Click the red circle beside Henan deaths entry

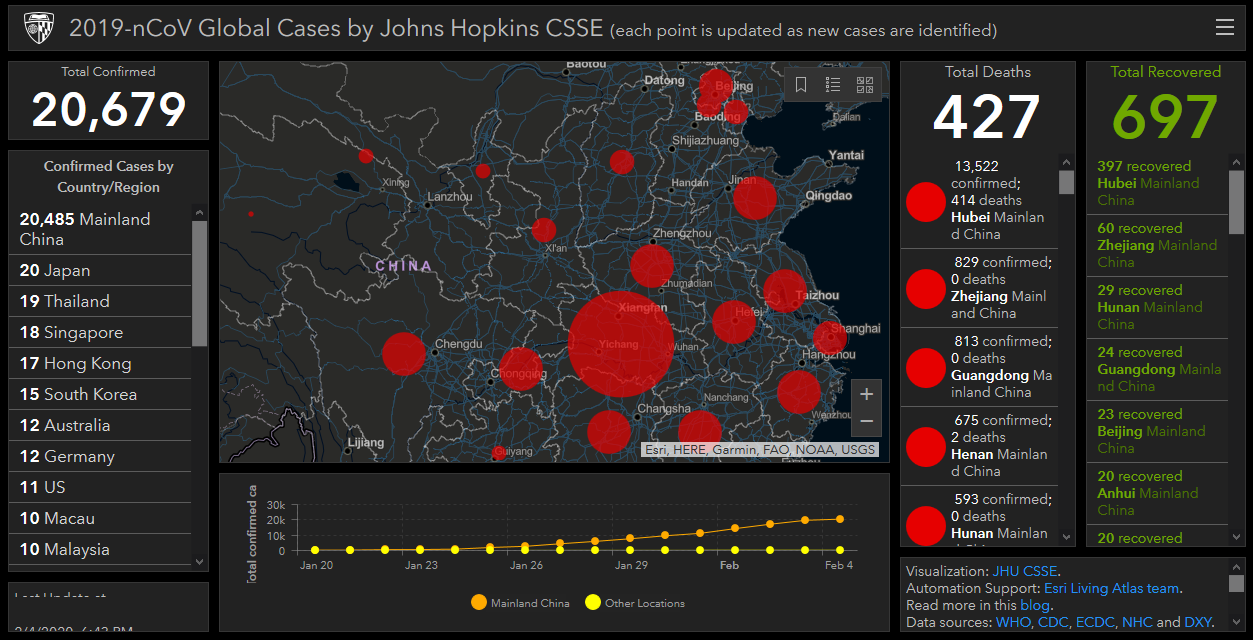coord(926,447)
